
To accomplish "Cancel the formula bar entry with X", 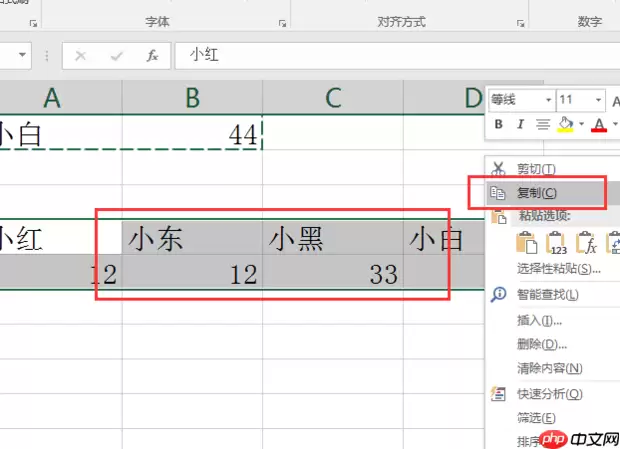I will [x=81, y=56].
